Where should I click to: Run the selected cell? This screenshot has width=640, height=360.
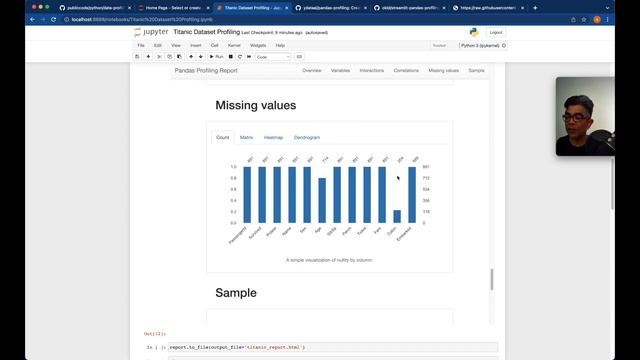216,57
